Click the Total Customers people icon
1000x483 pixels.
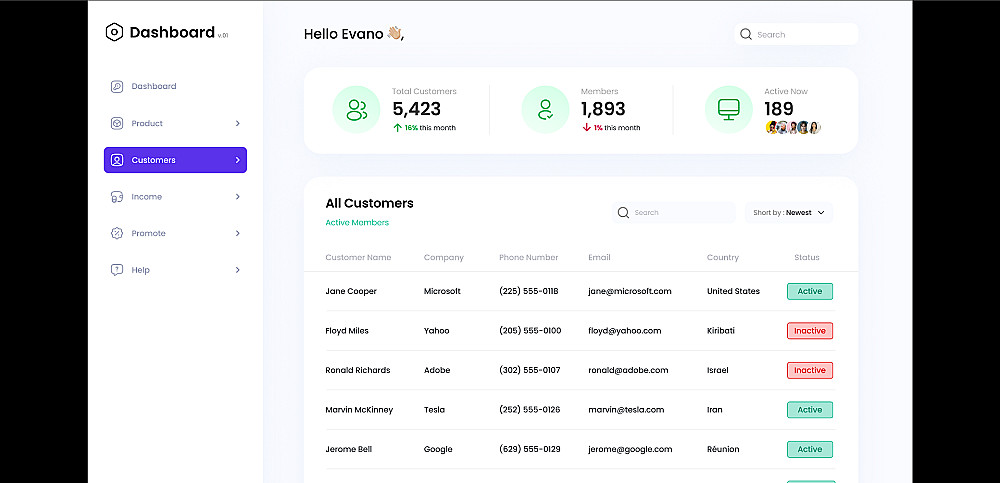357,110
